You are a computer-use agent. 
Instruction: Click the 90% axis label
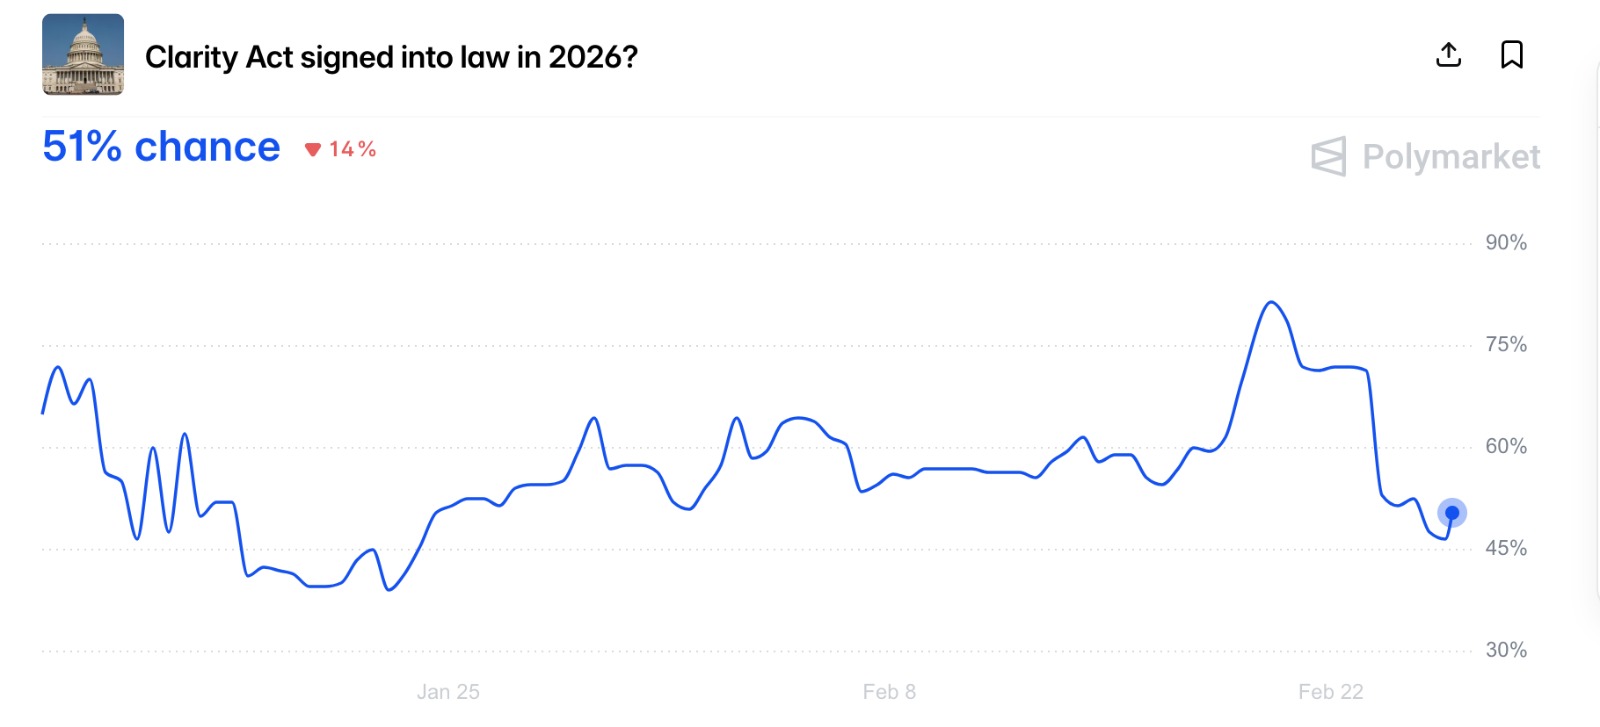pyautogui.click(x=1506, y=242)
